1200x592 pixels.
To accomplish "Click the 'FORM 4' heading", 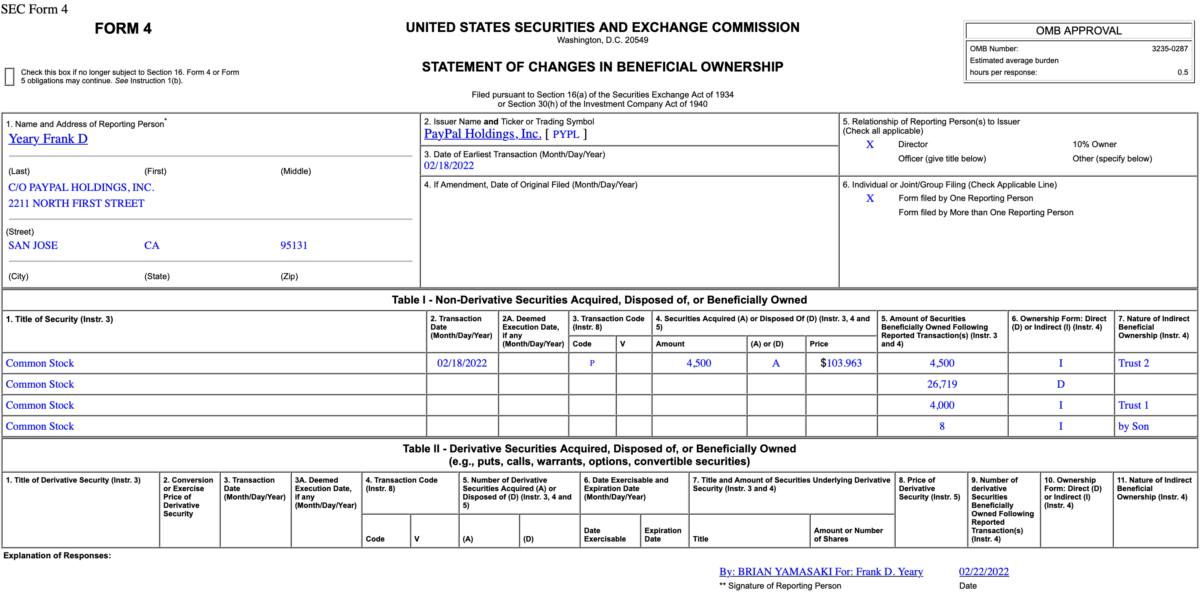I will (123, 28).
